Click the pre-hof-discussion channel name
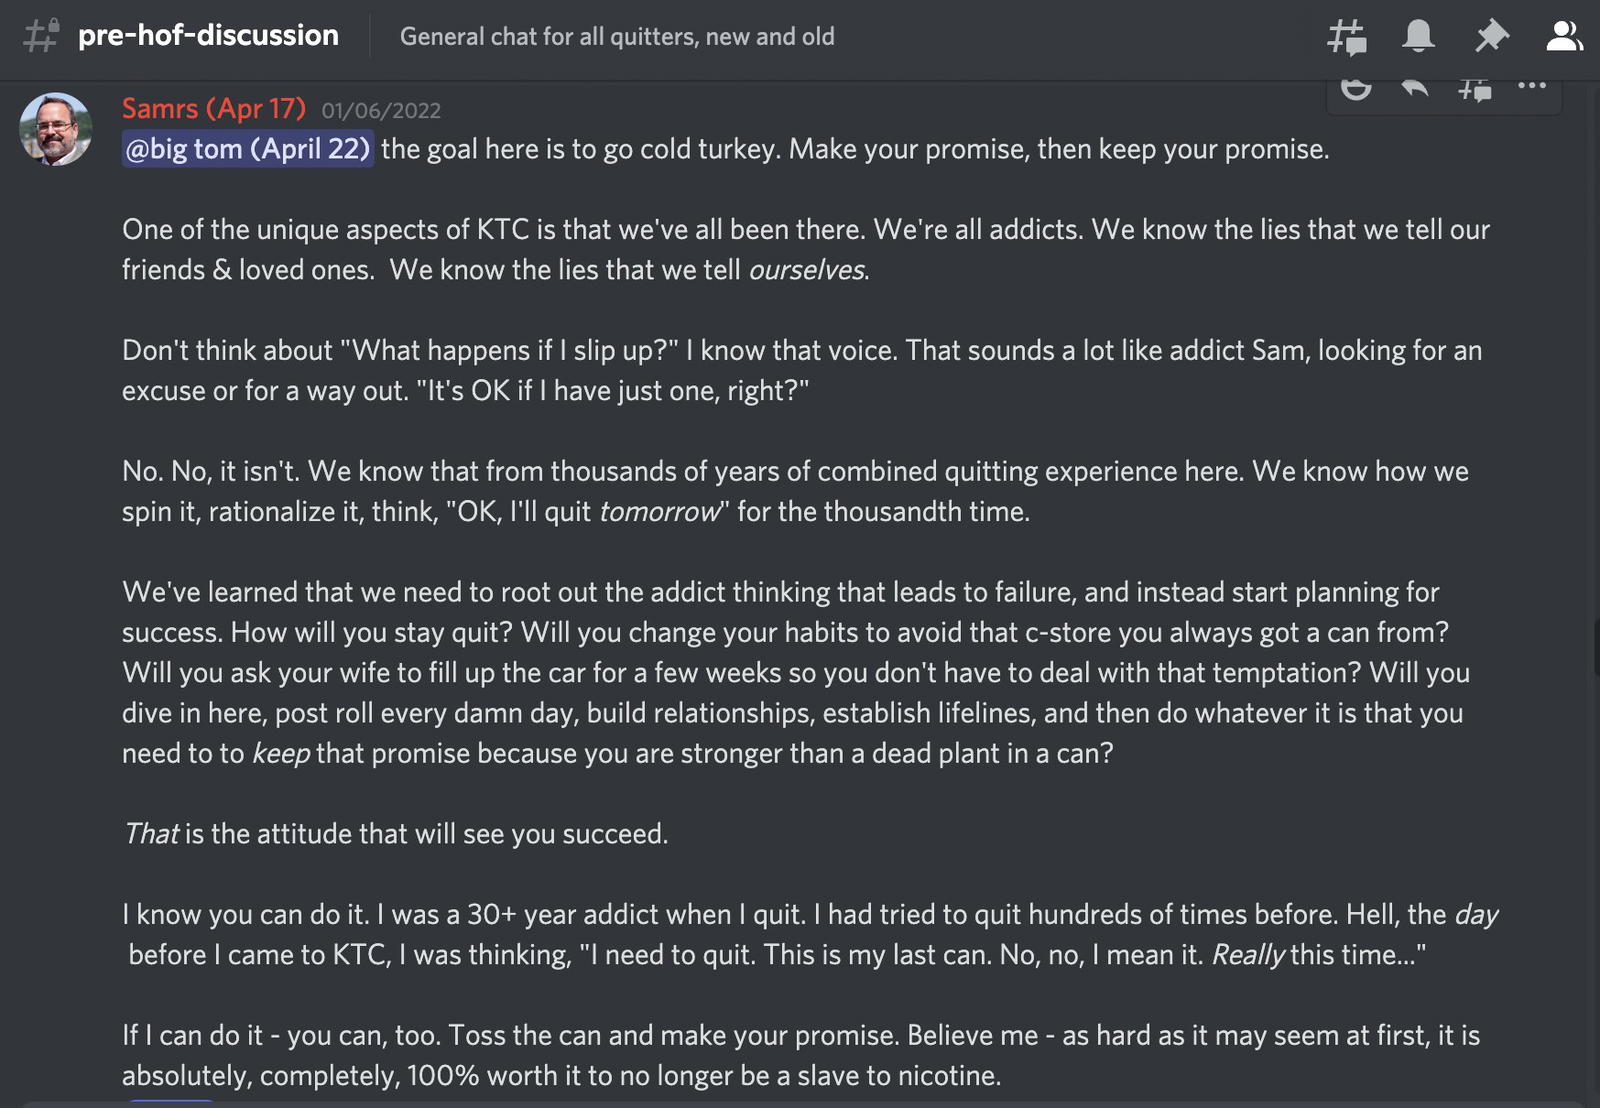This screenshot has height=1108, width=1600. coord(208,35)
